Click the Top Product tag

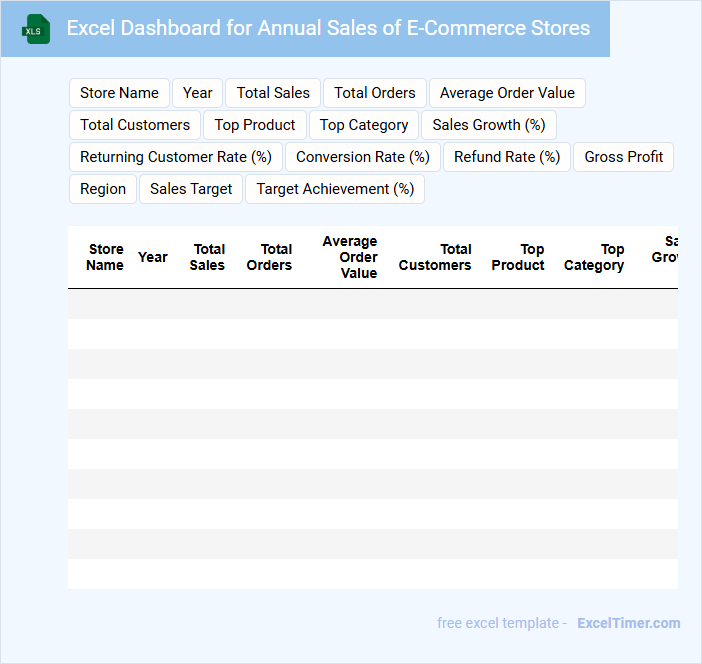[255, 125]
